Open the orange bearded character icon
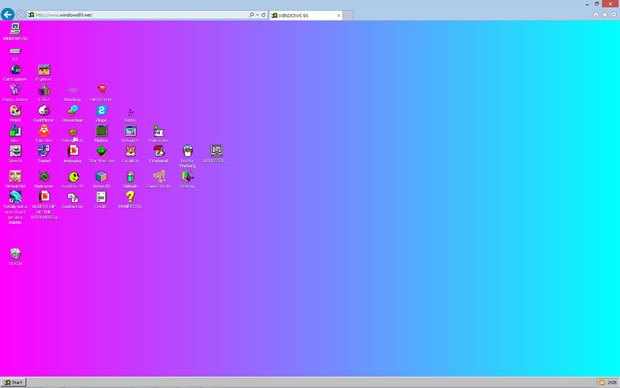 pyautogui.click(x=44, y=134)
